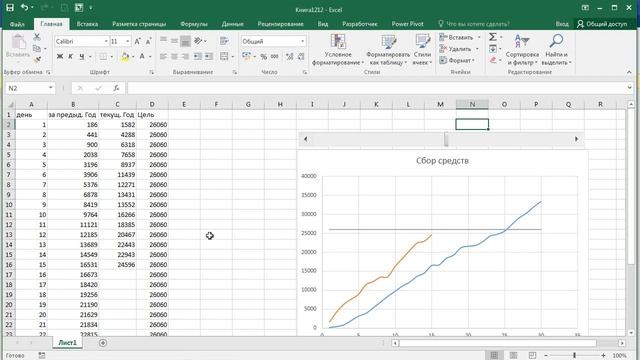Click the zoom slider handle in status bar
640x360 pixels.
click(574, 356)
